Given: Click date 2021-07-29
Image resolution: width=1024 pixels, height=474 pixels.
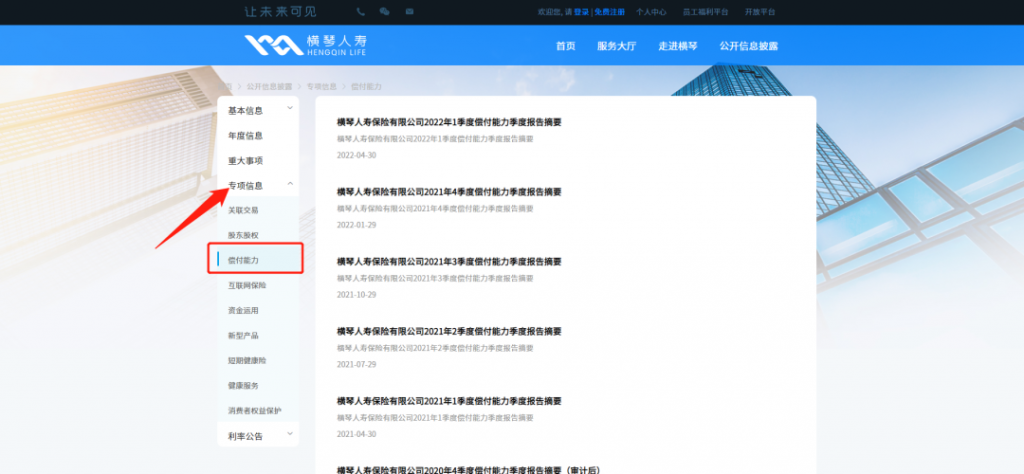Looking at the screenshot, I should [357, 364].
